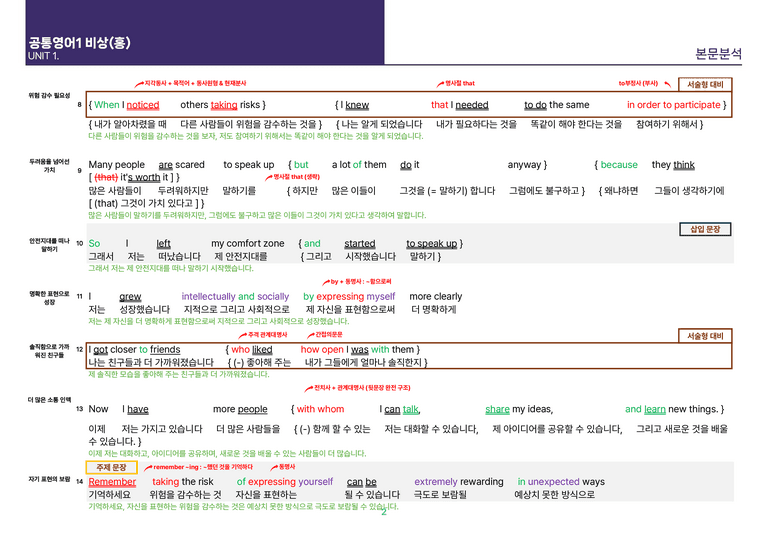Click the word 'noticed' in sentence 8

(143, 105)
